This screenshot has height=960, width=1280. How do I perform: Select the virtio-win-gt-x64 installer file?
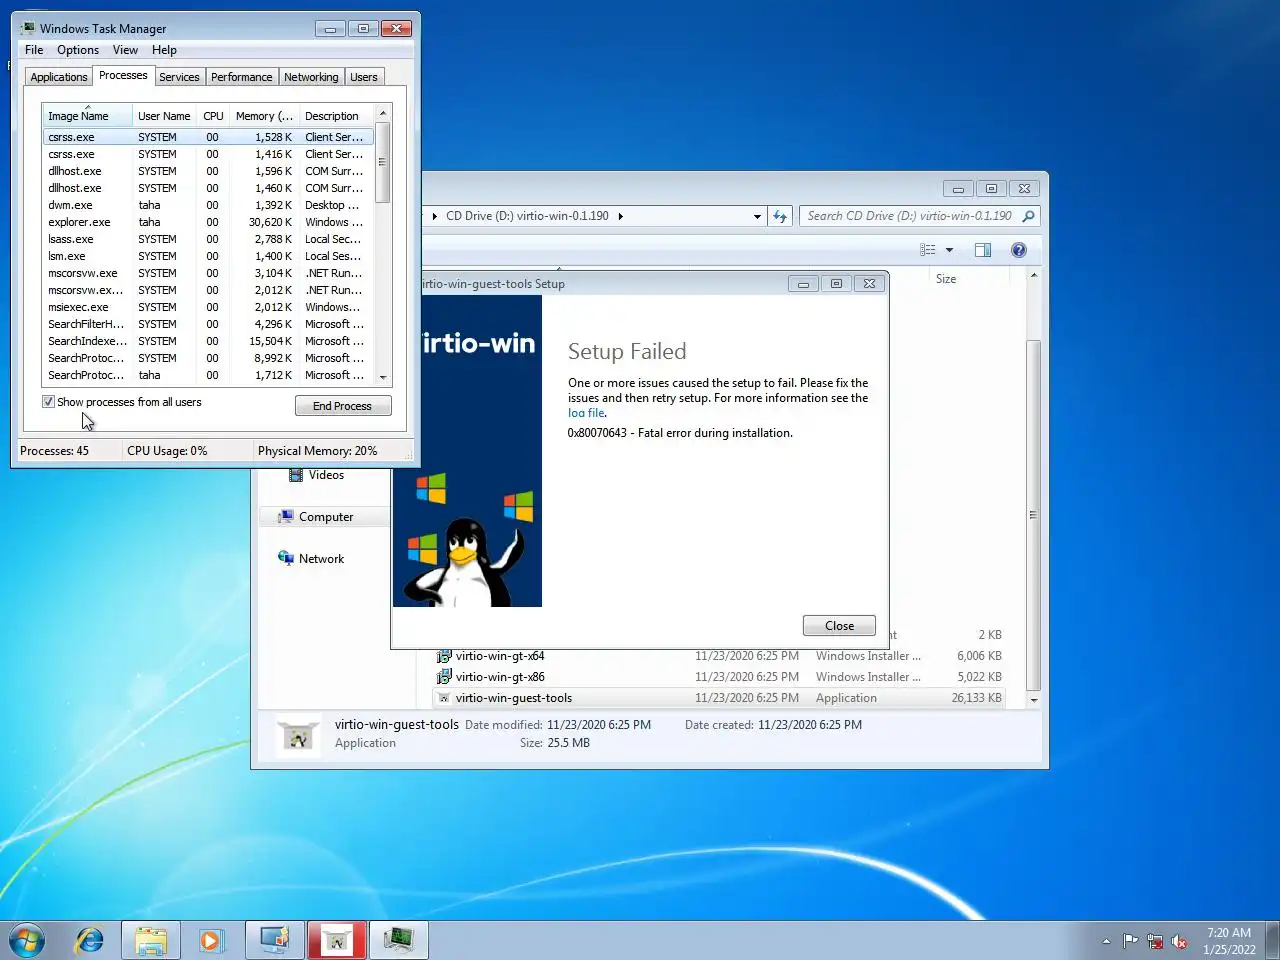[720, 656]
